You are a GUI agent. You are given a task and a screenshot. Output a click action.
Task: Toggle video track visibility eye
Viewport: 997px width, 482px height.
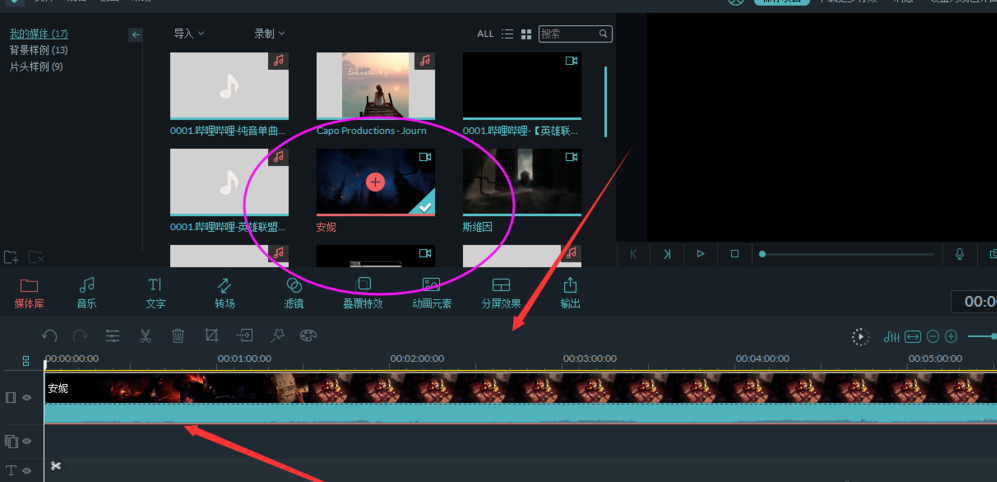(x=27, y=397)
